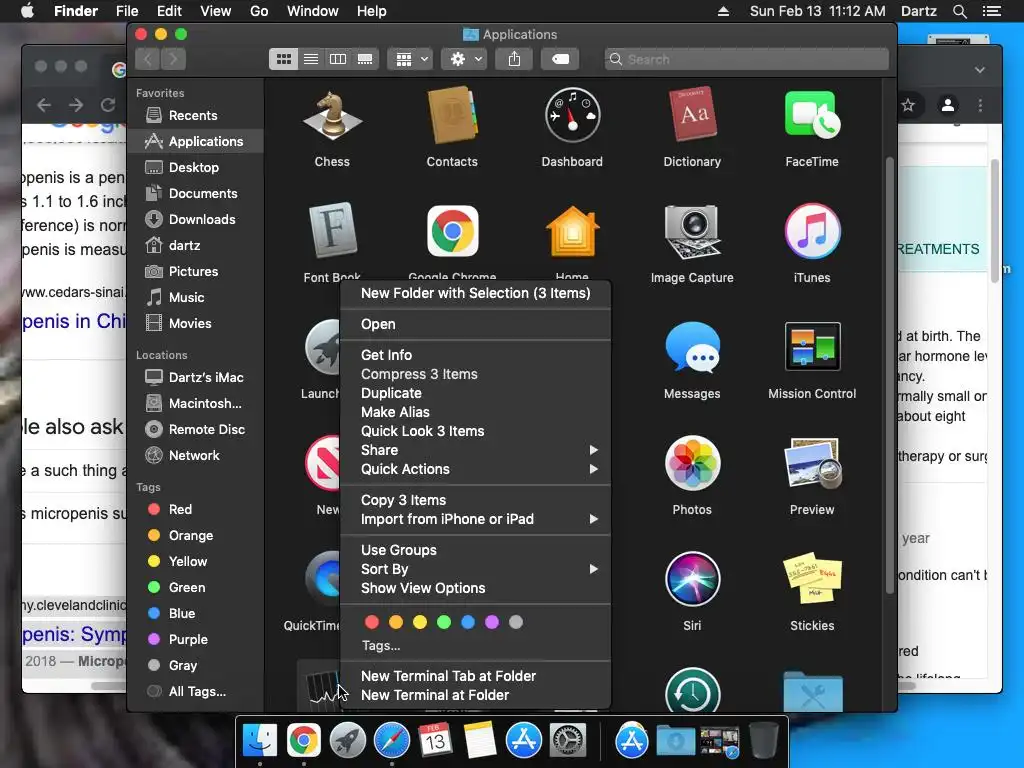Select the Dictionary app icon
This screenshot has width=1024, height=768.
(692, 116)
